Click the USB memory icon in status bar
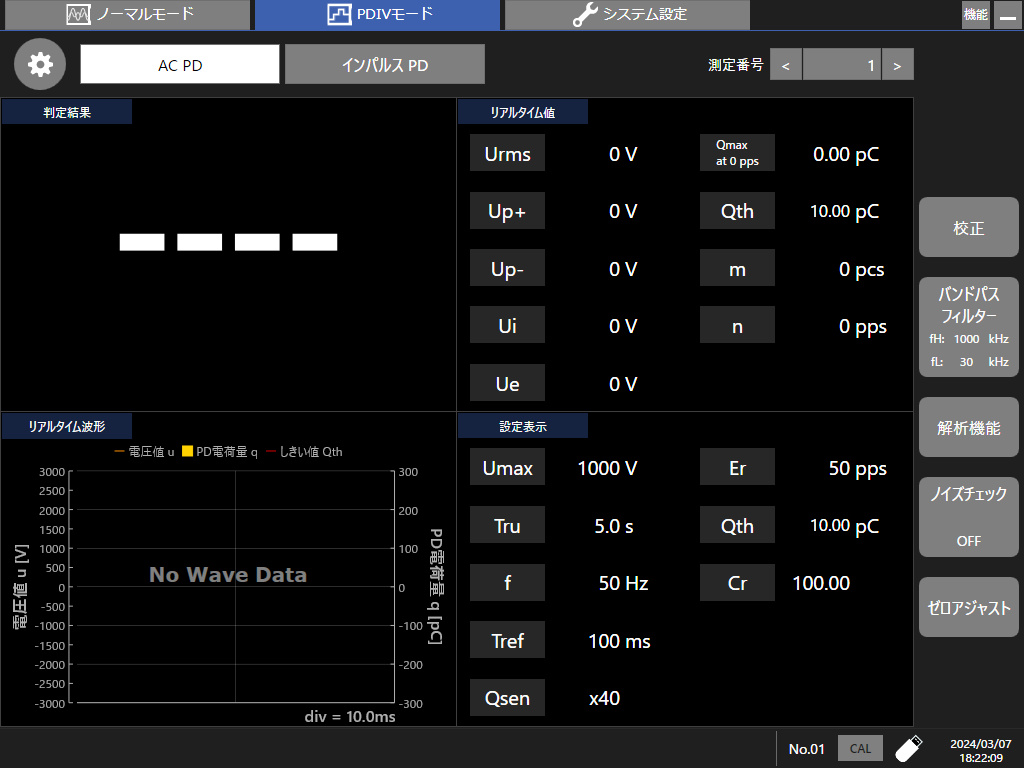The height and width of the screenshot is (768, 1024). click(x=908, y=748)
